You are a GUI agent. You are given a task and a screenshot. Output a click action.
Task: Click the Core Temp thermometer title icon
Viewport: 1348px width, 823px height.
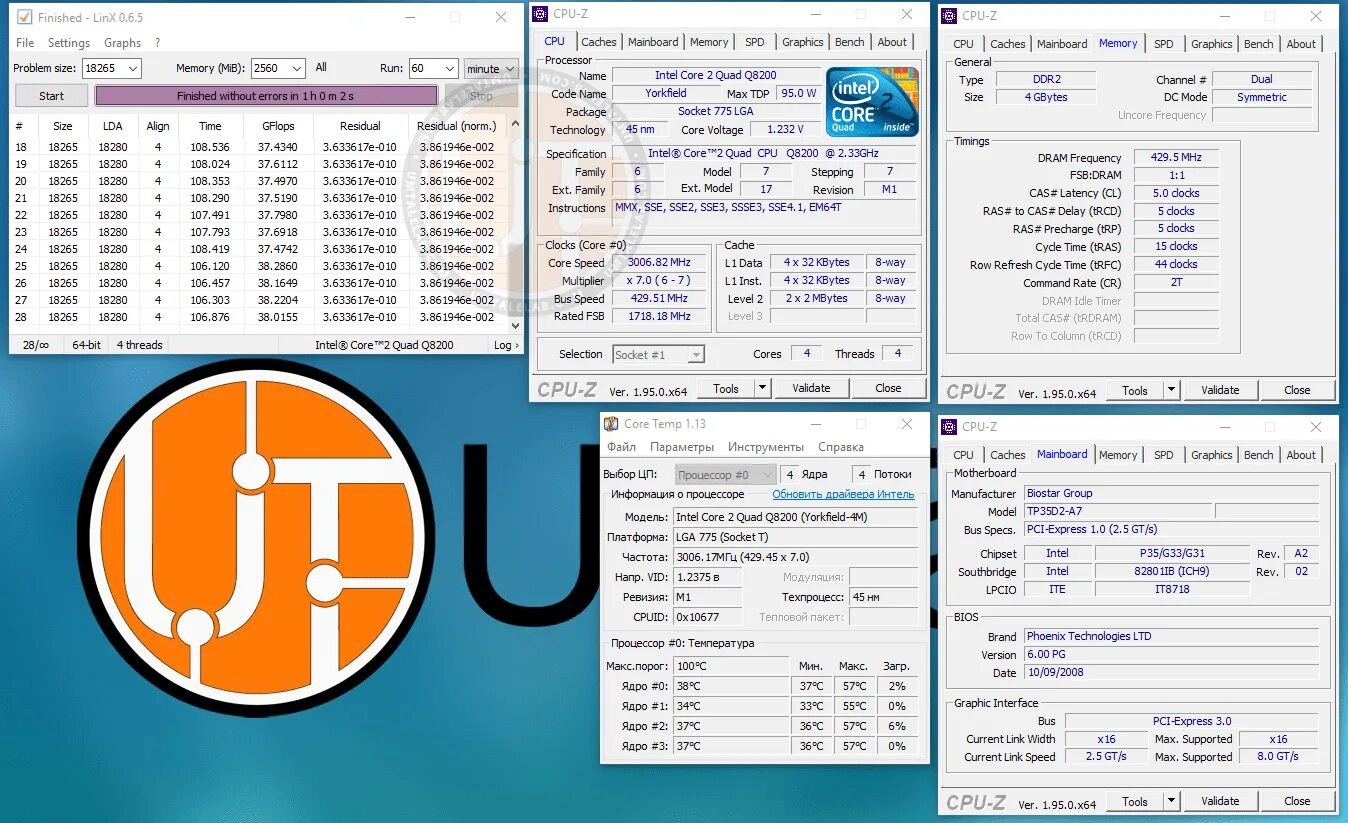(x=611, y=424)
